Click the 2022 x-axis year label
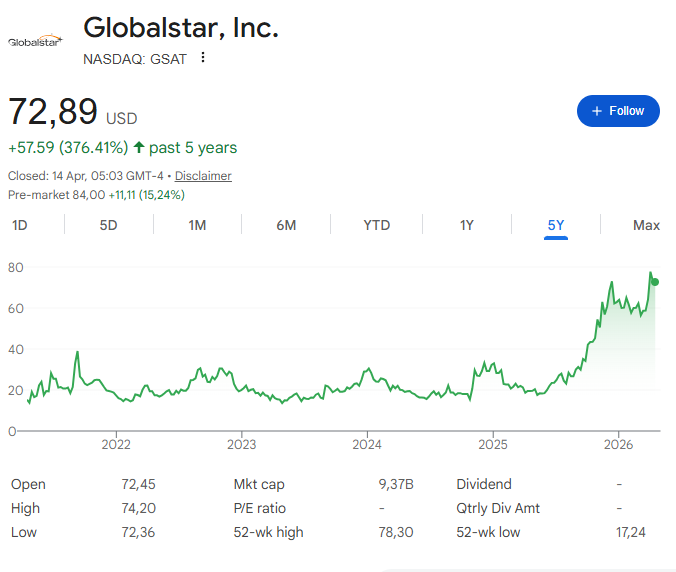 116,445
